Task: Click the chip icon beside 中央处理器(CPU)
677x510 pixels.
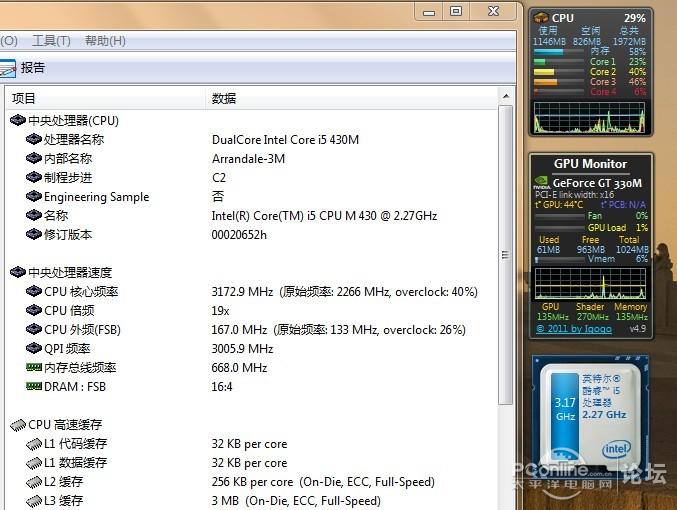Action: click(18, 120)
